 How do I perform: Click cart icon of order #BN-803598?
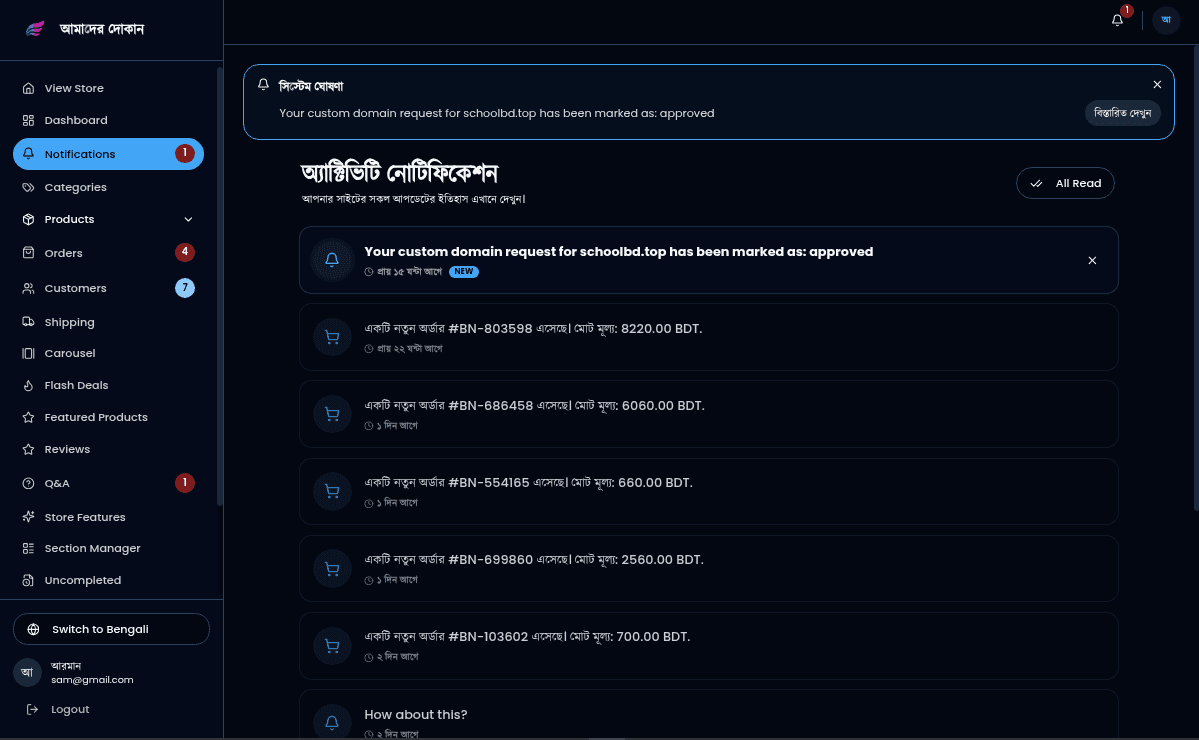[332, 337]
